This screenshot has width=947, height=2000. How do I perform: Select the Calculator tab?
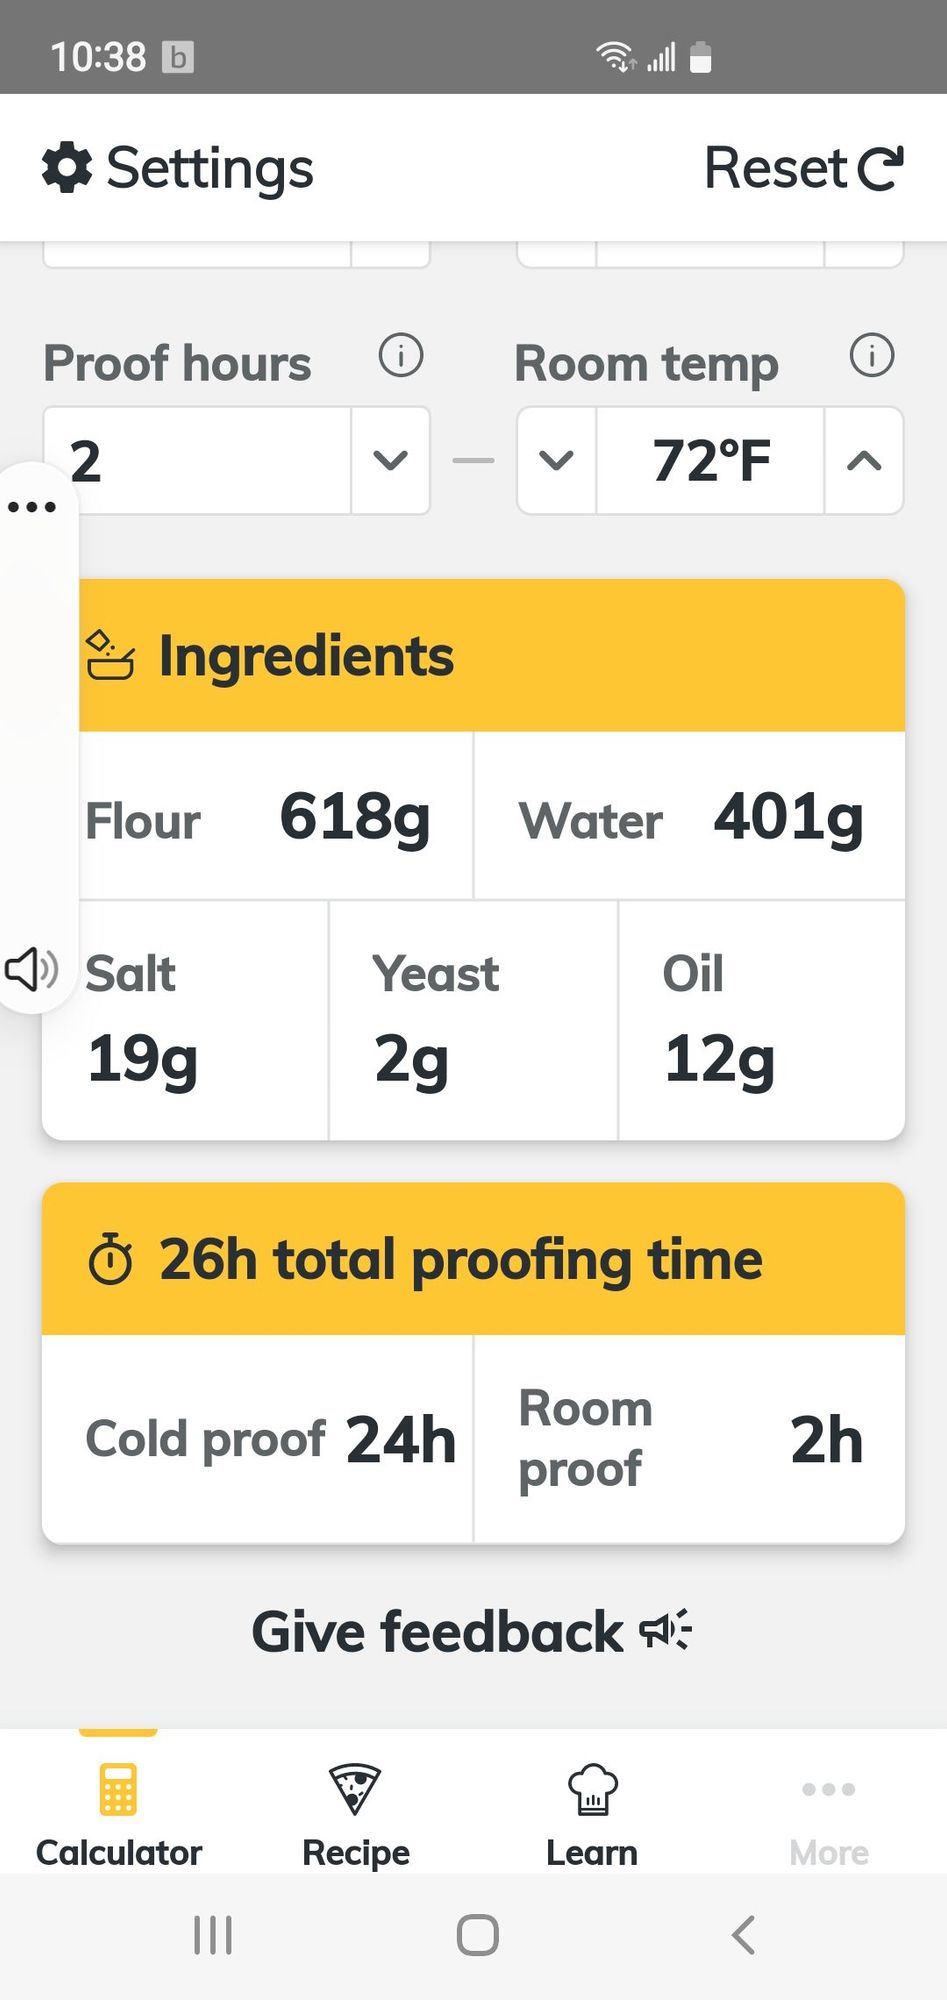[119, 1815]
